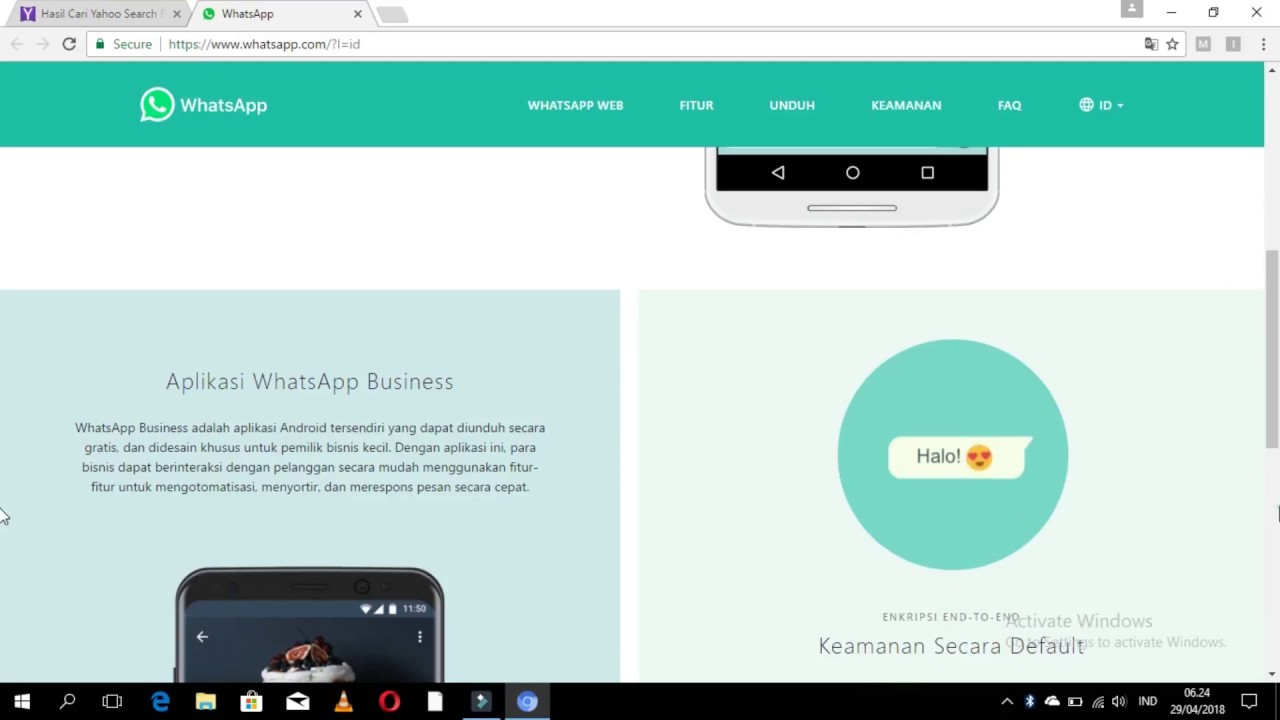Click the OneDrive cloud tray icon
The width and height of the screenshot is (1280, 720).
1052,702
